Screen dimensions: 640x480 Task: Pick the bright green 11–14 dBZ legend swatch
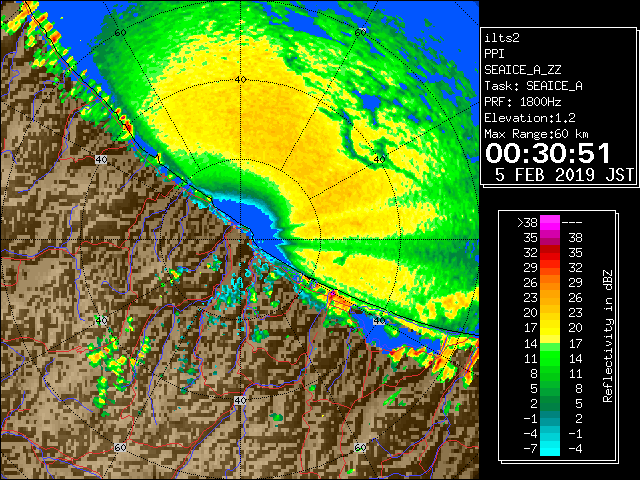pos(550,358)
